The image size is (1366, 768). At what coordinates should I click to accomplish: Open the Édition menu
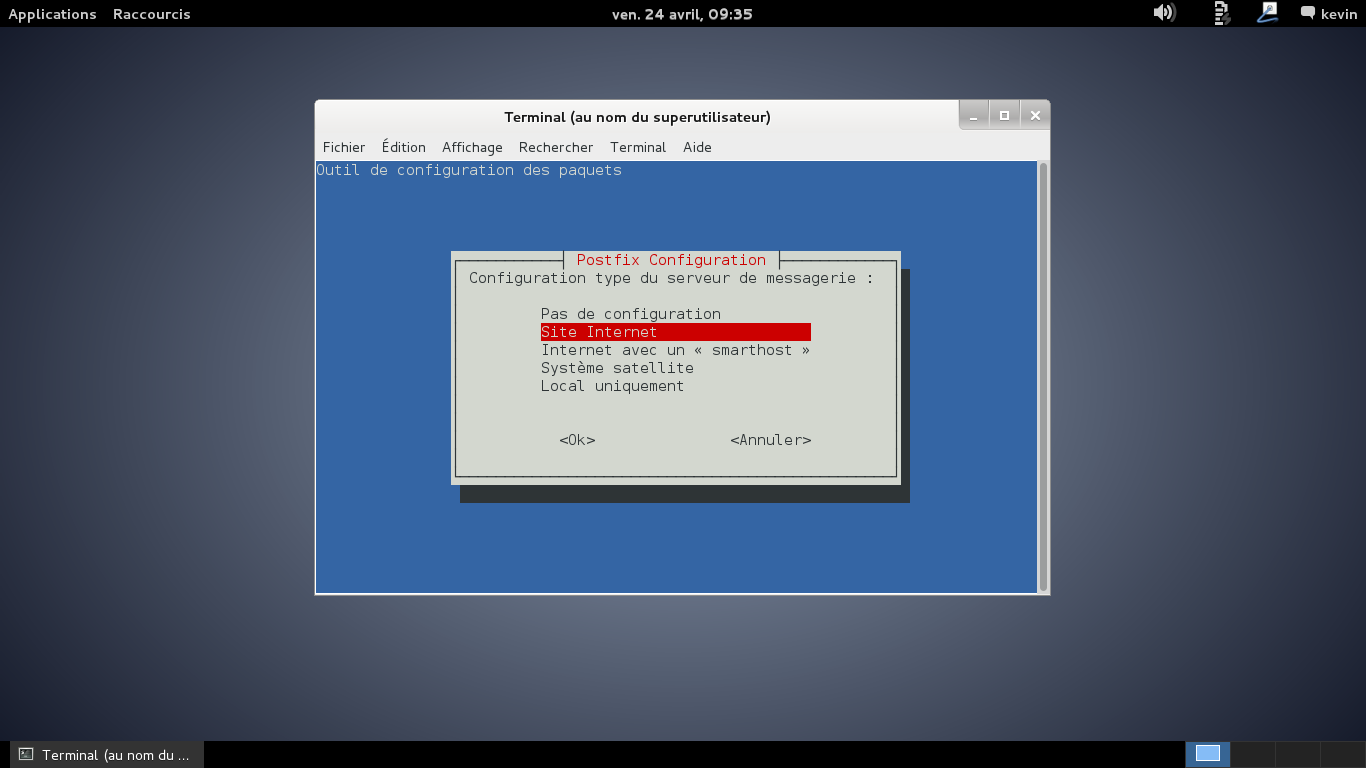point(403,147)
